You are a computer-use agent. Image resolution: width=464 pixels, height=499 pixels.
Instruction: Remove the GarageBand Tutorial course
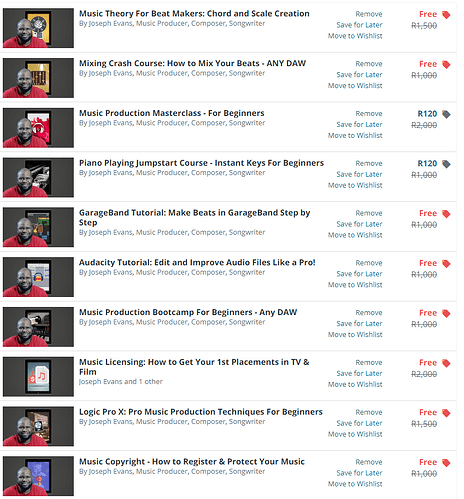(x=369, y=213)
